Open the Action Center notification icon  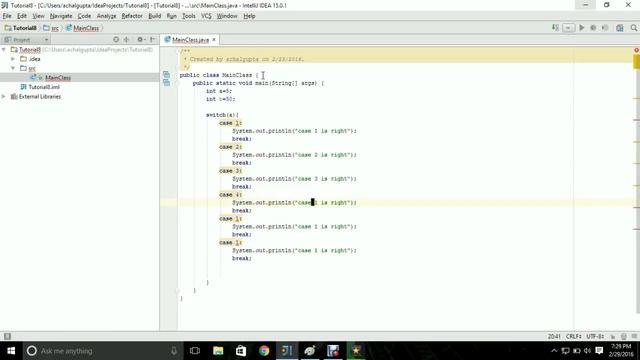[599, 351]
